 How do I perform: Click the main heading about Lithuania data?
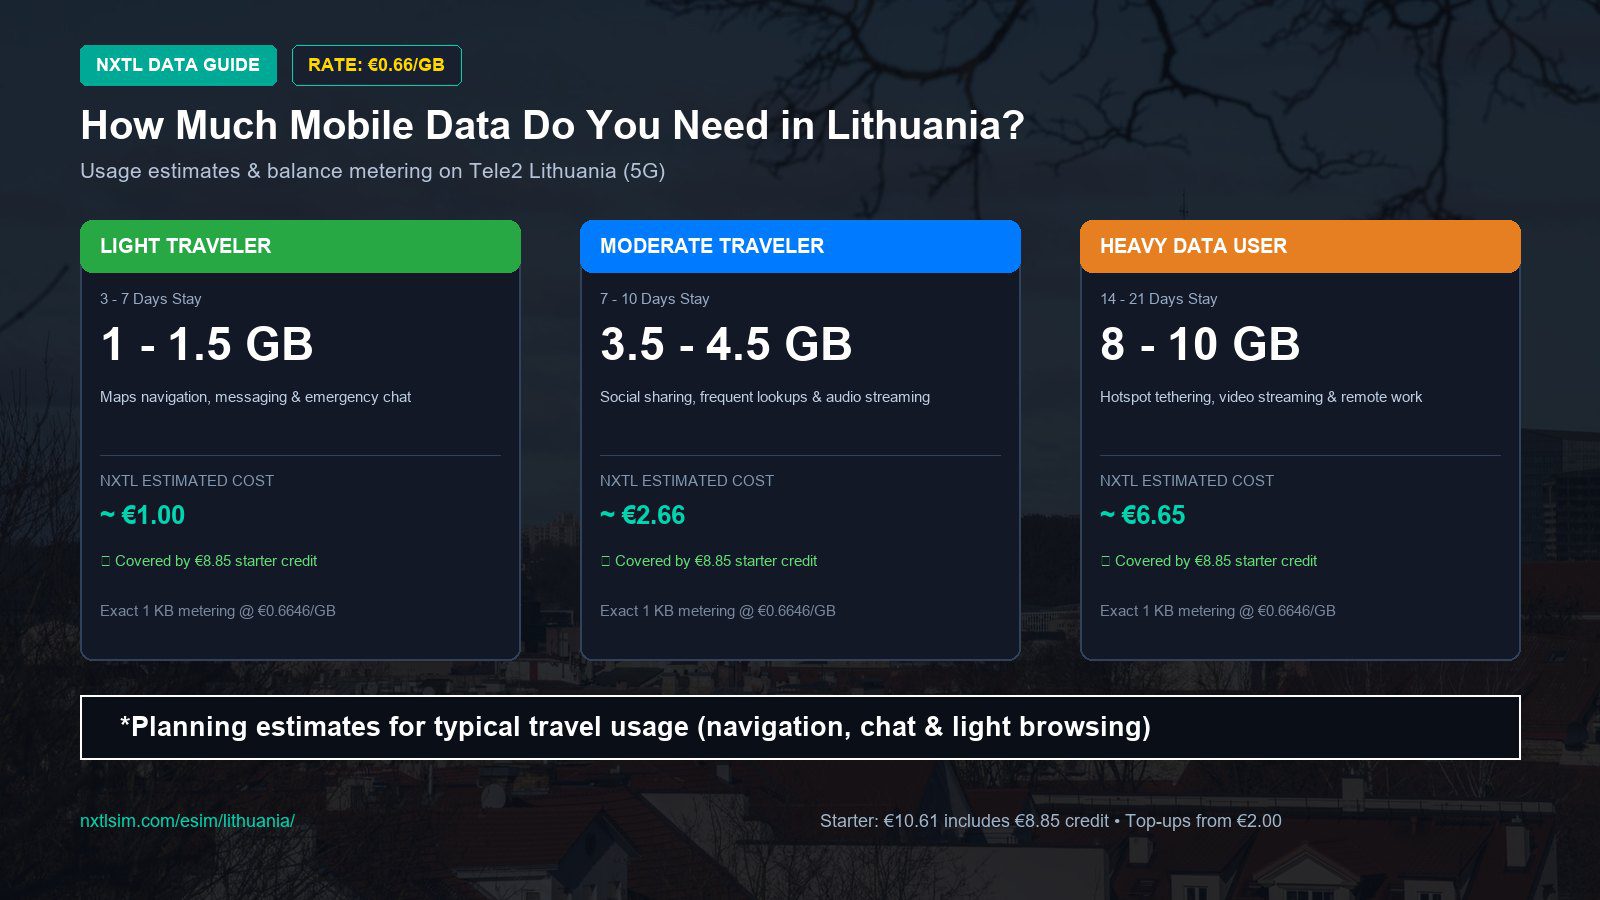[552, 126]
